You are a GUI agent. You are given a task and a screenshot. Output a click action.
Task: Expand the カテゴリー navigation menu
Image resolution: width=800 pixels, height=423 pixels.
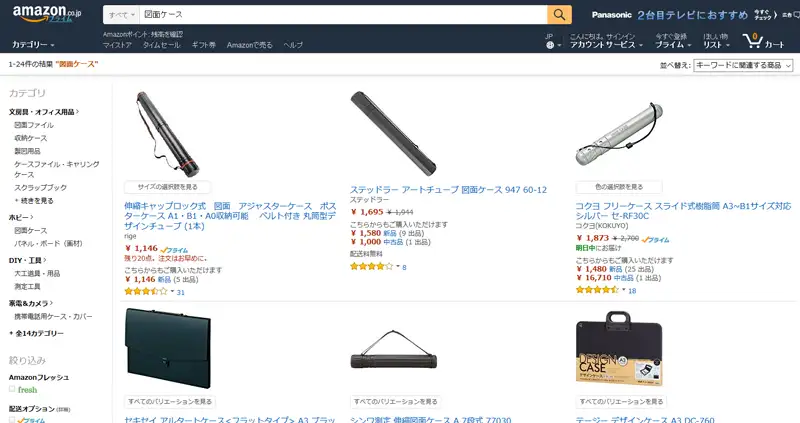33,45
